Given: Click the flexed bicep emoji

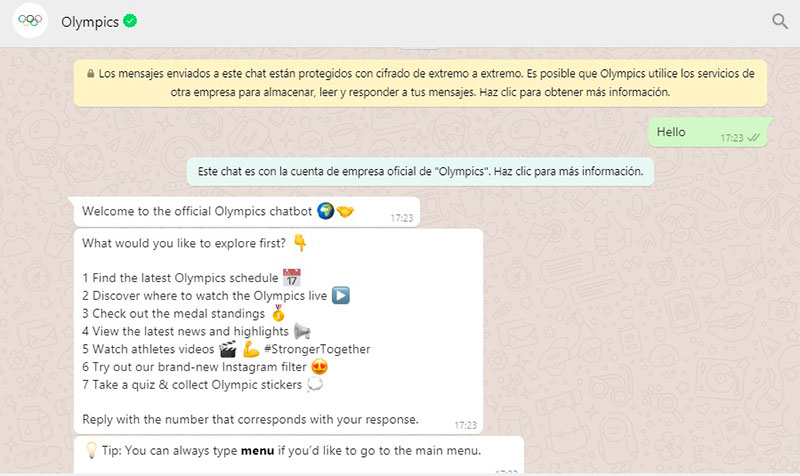Looking at the screenshot, I should click(251, 349).
